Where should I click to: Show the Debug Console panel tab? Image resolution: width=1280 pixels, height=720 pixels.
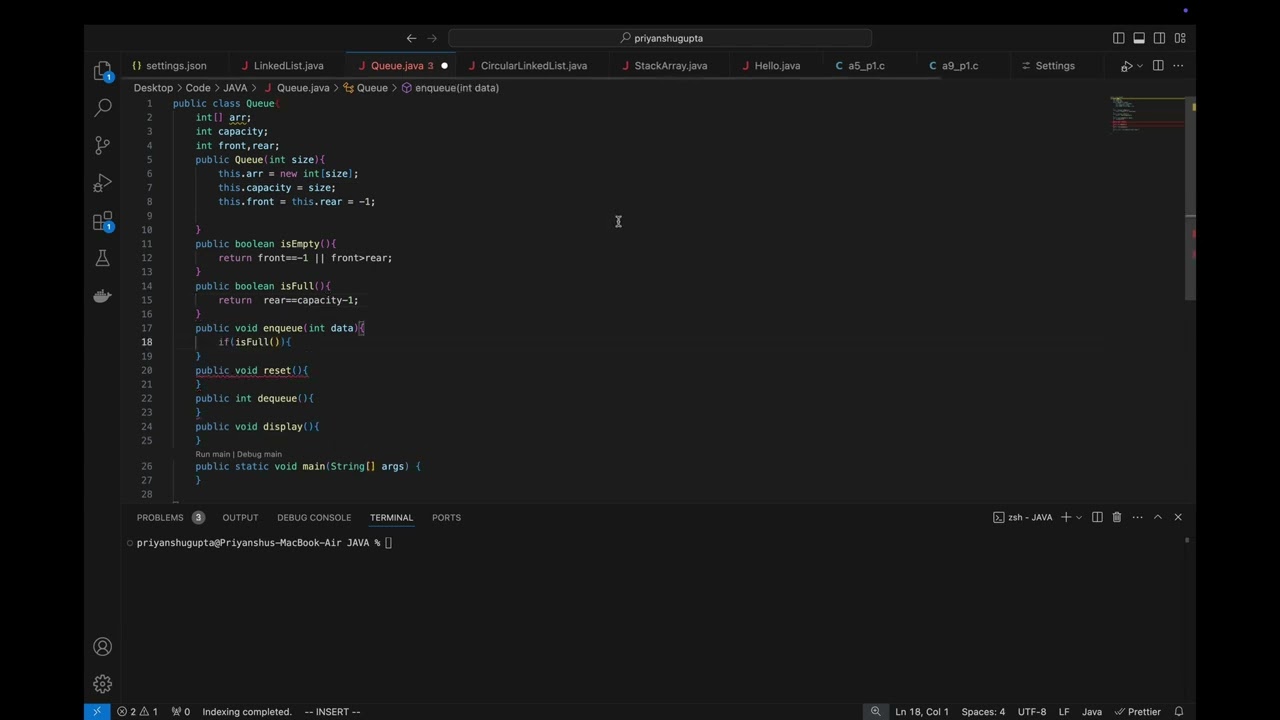click(x=314, y=517)
